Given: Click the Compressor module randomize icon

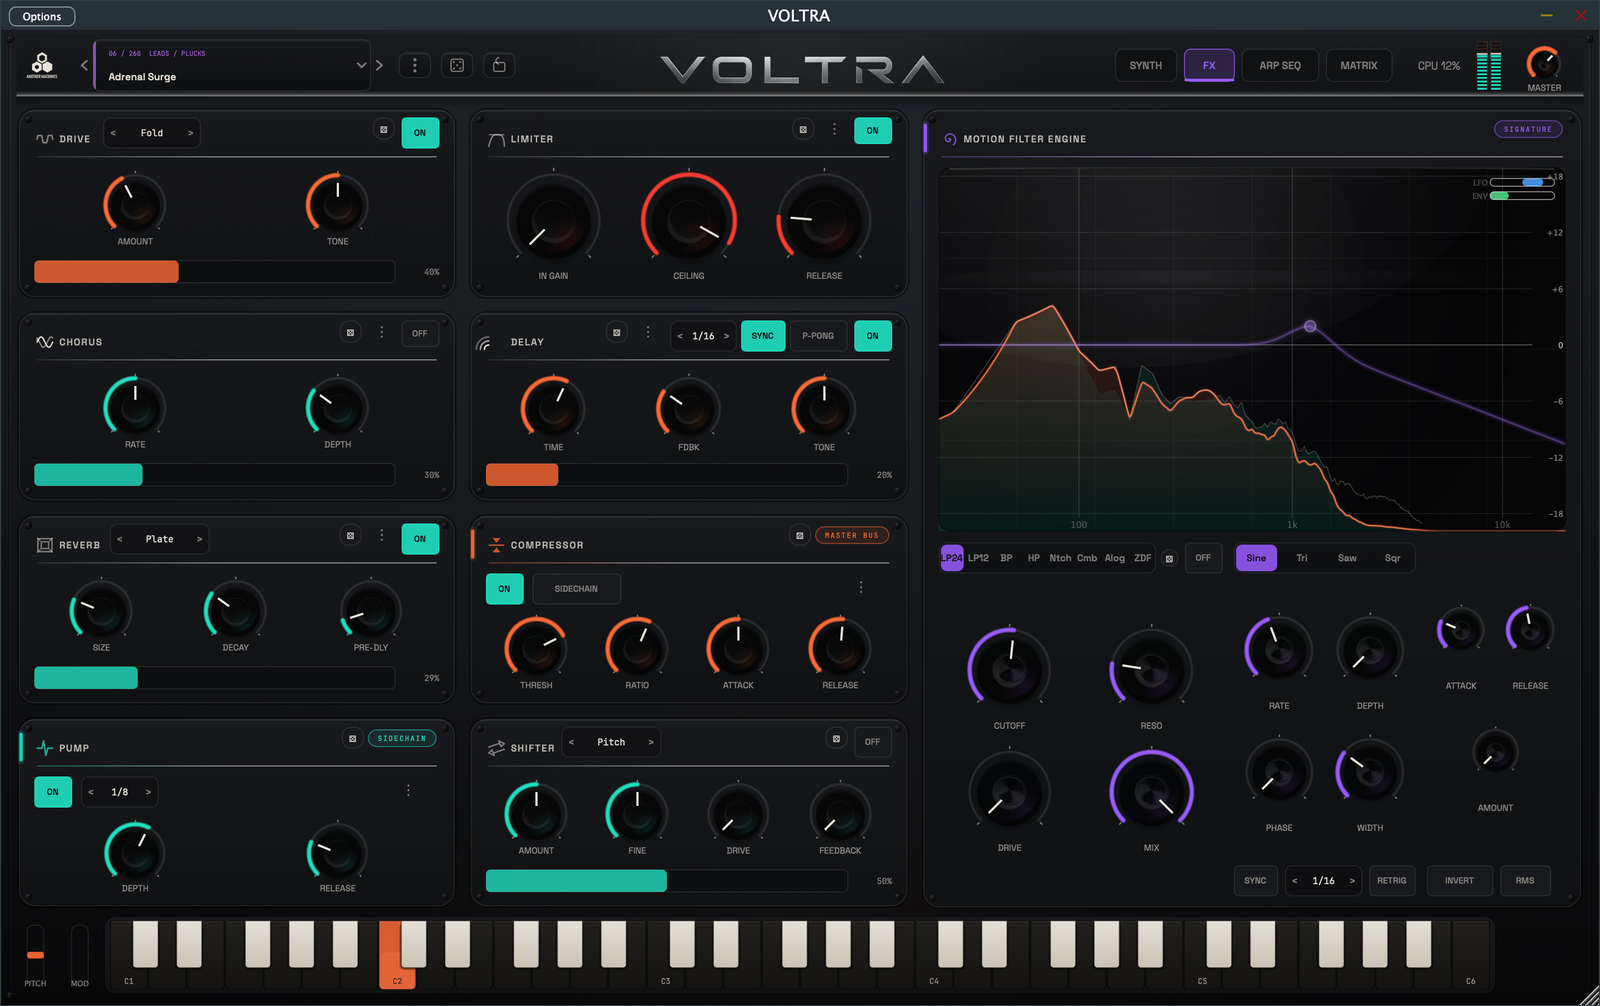Looking at the screenshot, I should coord(799,536).
